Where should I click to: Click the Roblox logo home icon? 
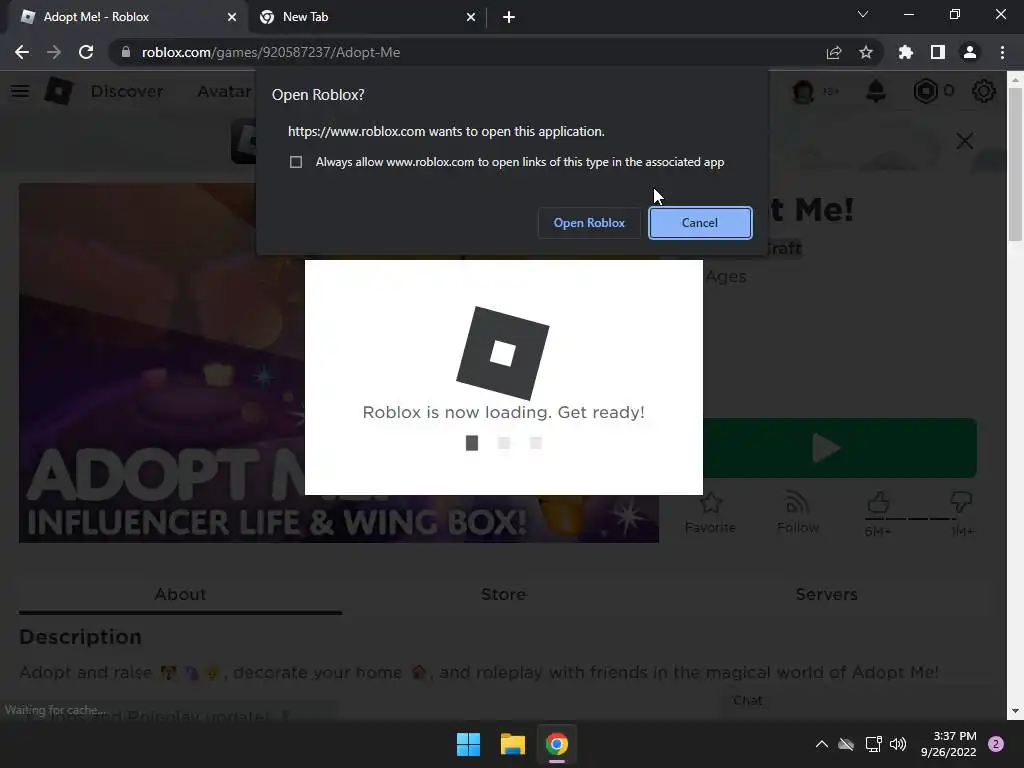click(59, 91)
